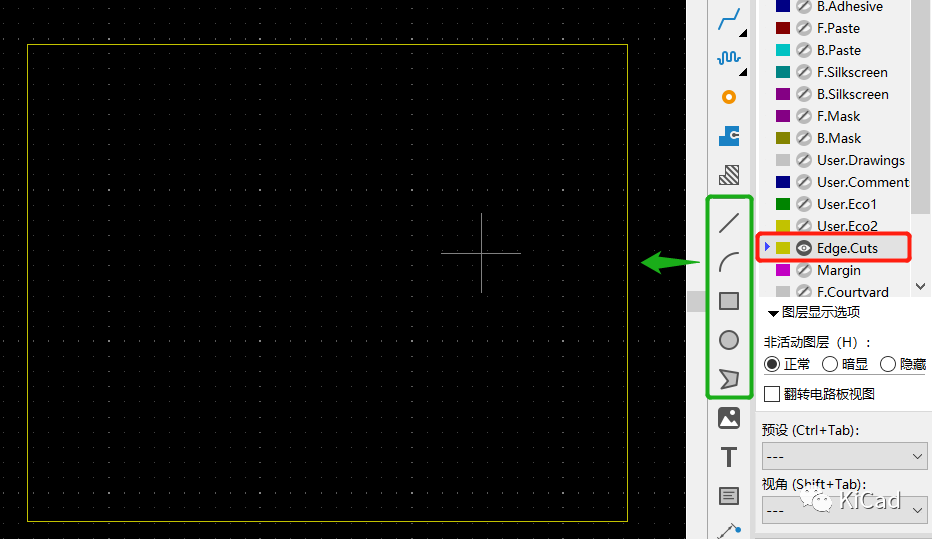
Task: Select the 正常 inactive layer radio
Action: click(772, 364)
